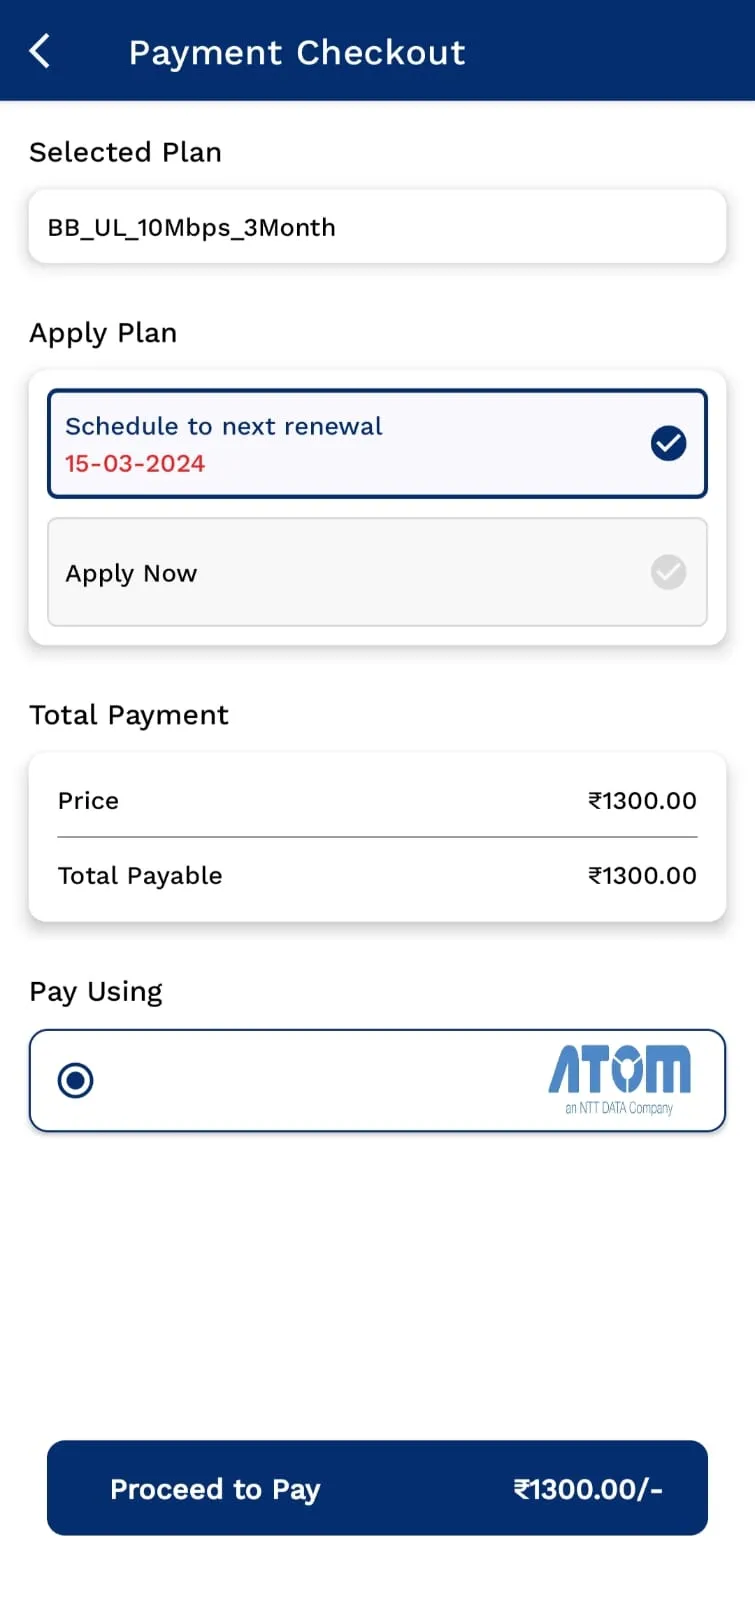Tap the BB_UL_10Mbps_3Month plan field
Viewport: 755px width, 1600px height.
point(377,227)
